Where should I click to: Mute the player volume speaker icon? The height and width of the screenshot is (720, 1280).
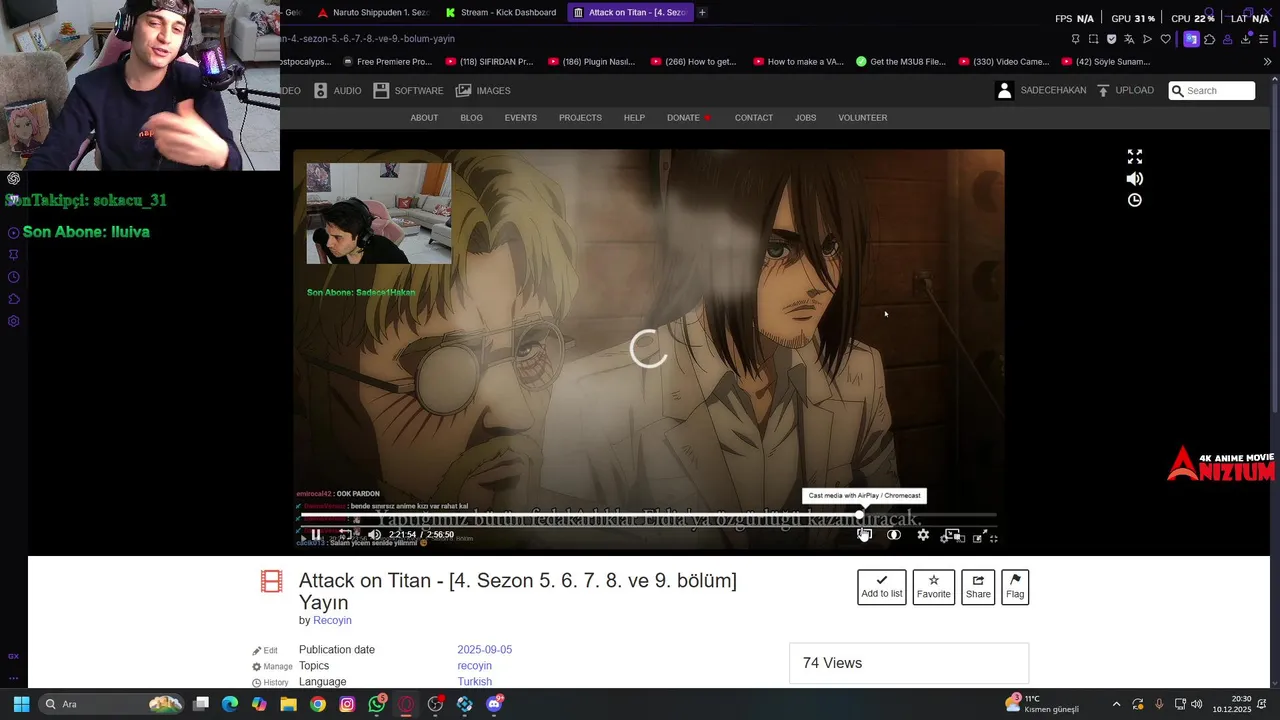coord(375,535)
